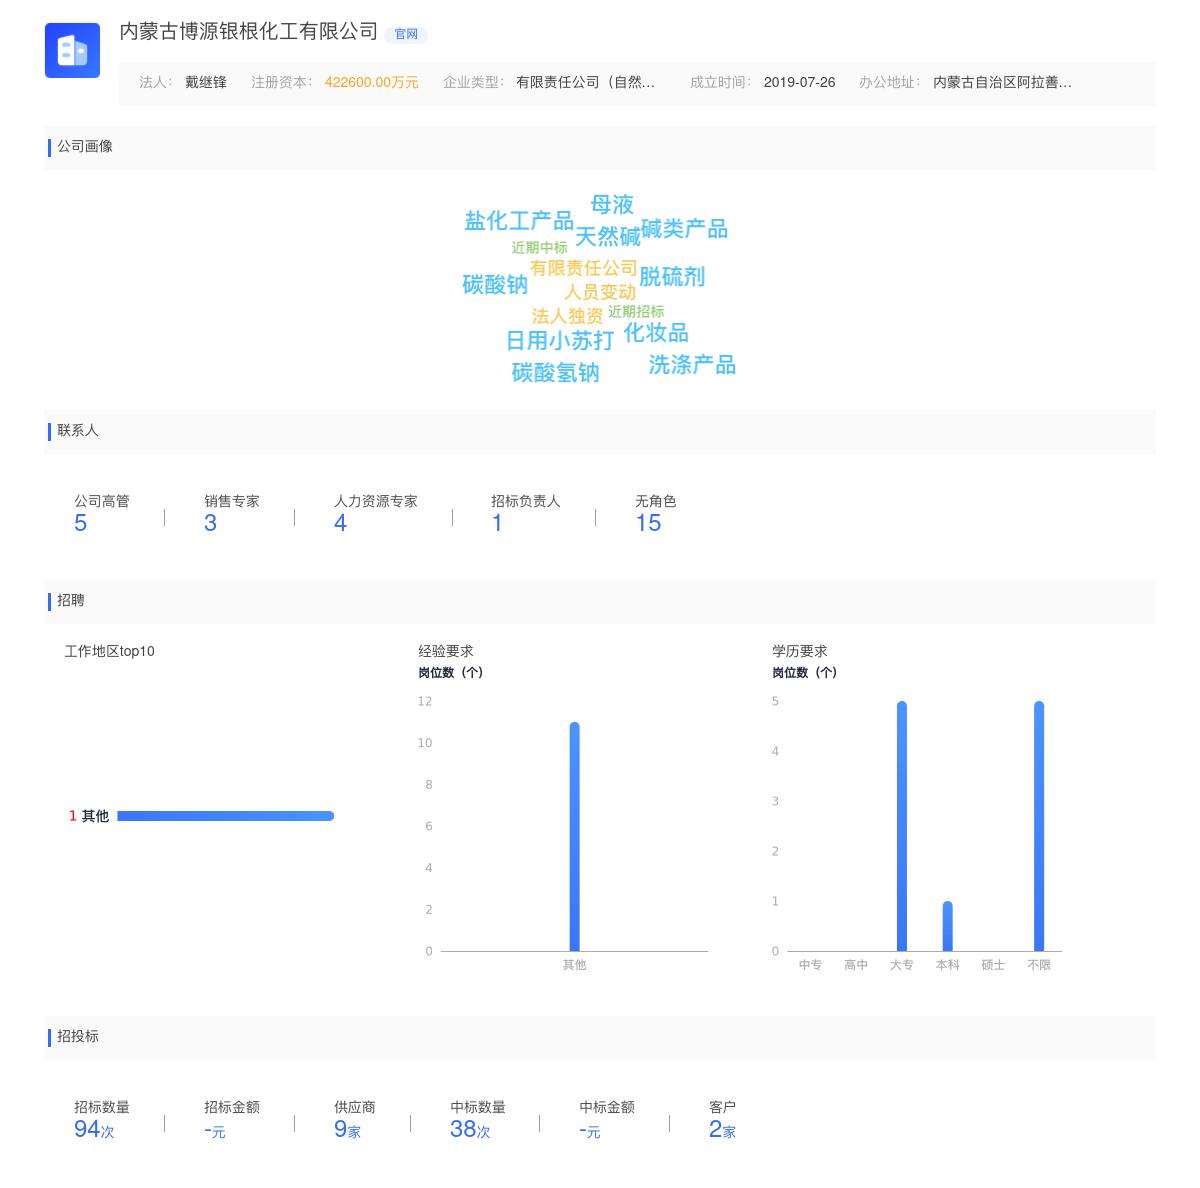Click the 招聘 section marker bar
The width and height of the screenshot is (1200, 1188).
48,601
